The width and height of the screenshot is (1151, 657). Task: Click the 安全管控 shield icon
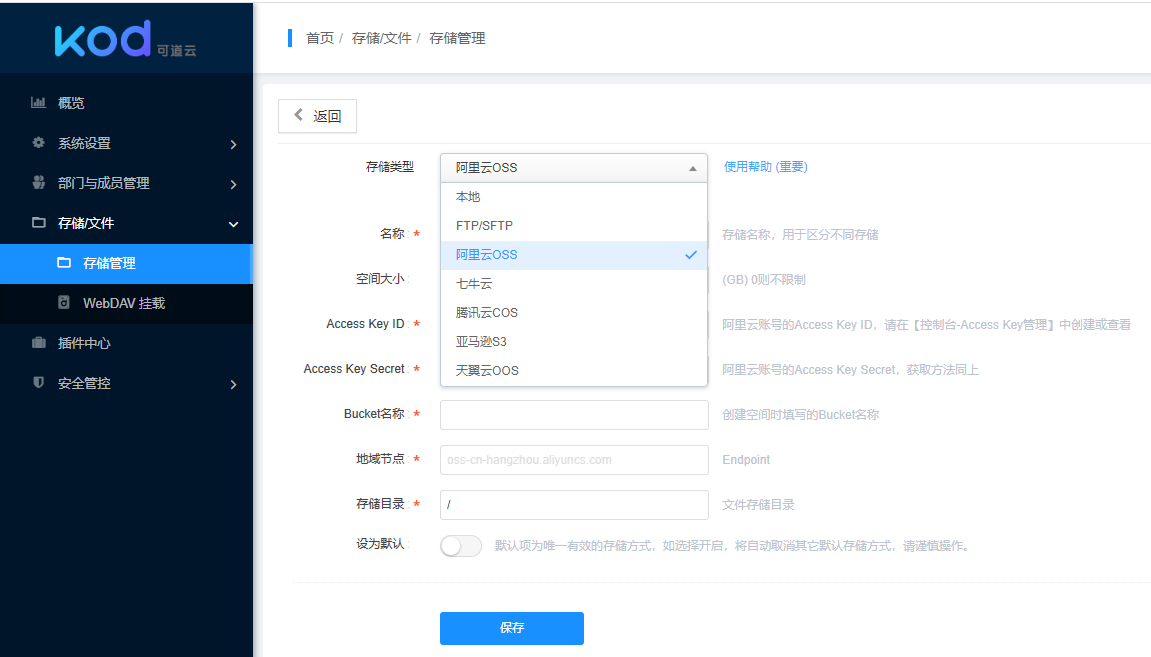[x=39, y=382]
